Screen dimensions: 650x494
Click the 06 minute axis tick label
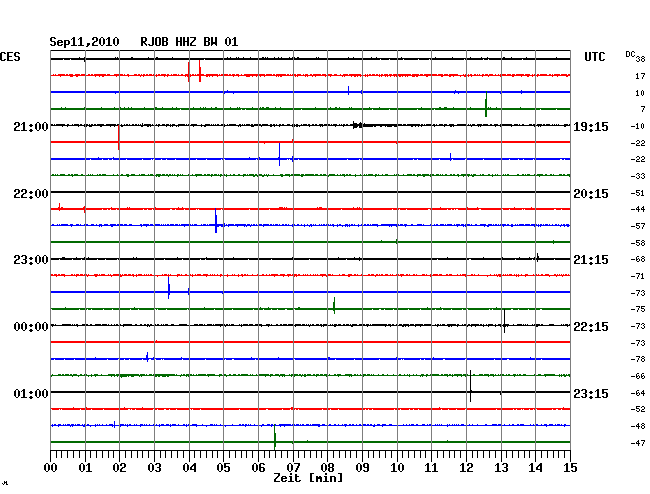[x=258, y=468]
